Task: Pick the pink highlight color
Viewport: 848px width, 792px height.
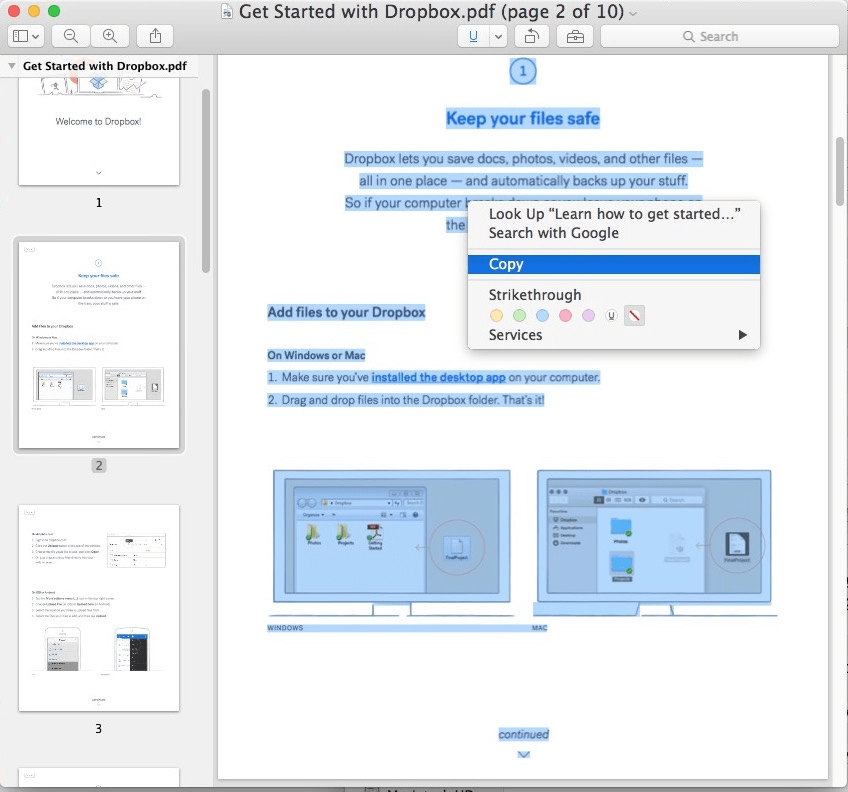Action: (565, 315)
